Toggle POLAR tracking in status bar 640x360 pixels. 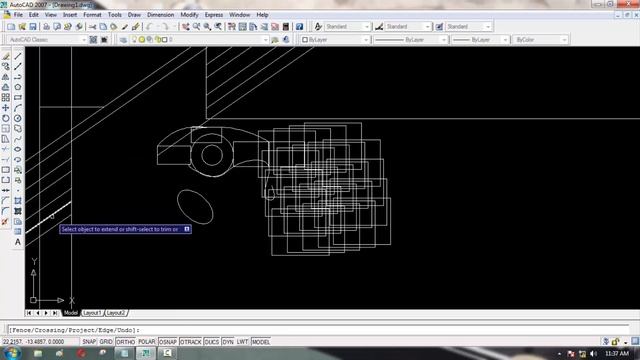point(147,342)
